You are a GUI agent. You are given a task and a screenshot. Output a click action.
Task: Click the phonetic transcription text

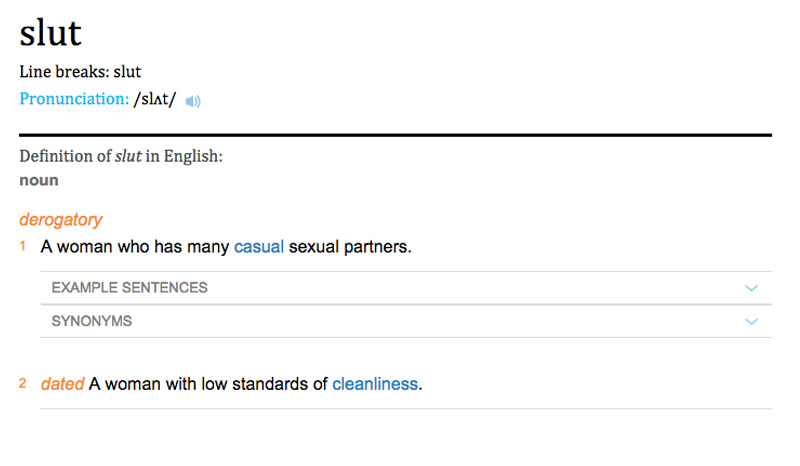(x=155, y=99)
